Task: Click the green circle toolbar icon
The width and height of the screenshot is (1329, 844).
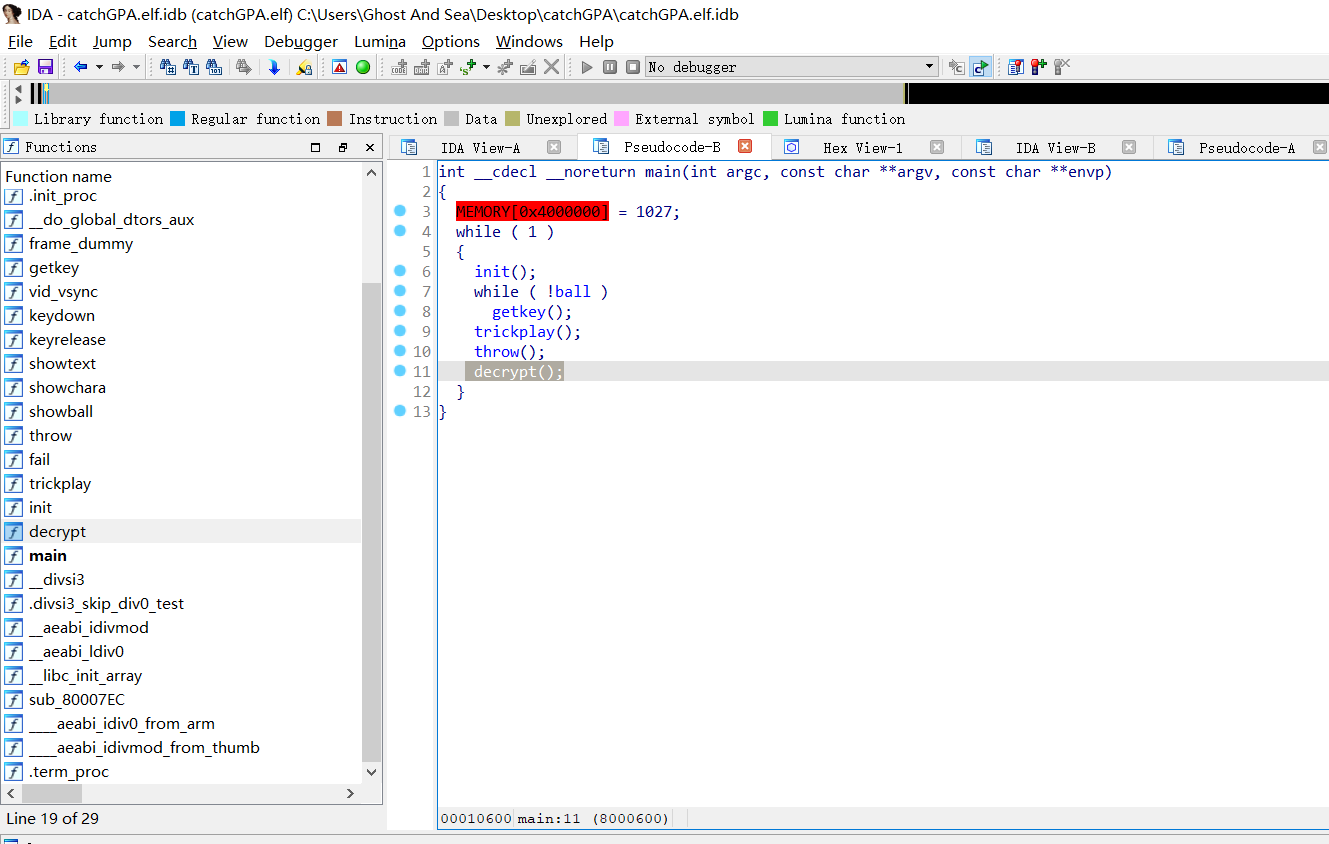Action: click(x=363, y=67)
